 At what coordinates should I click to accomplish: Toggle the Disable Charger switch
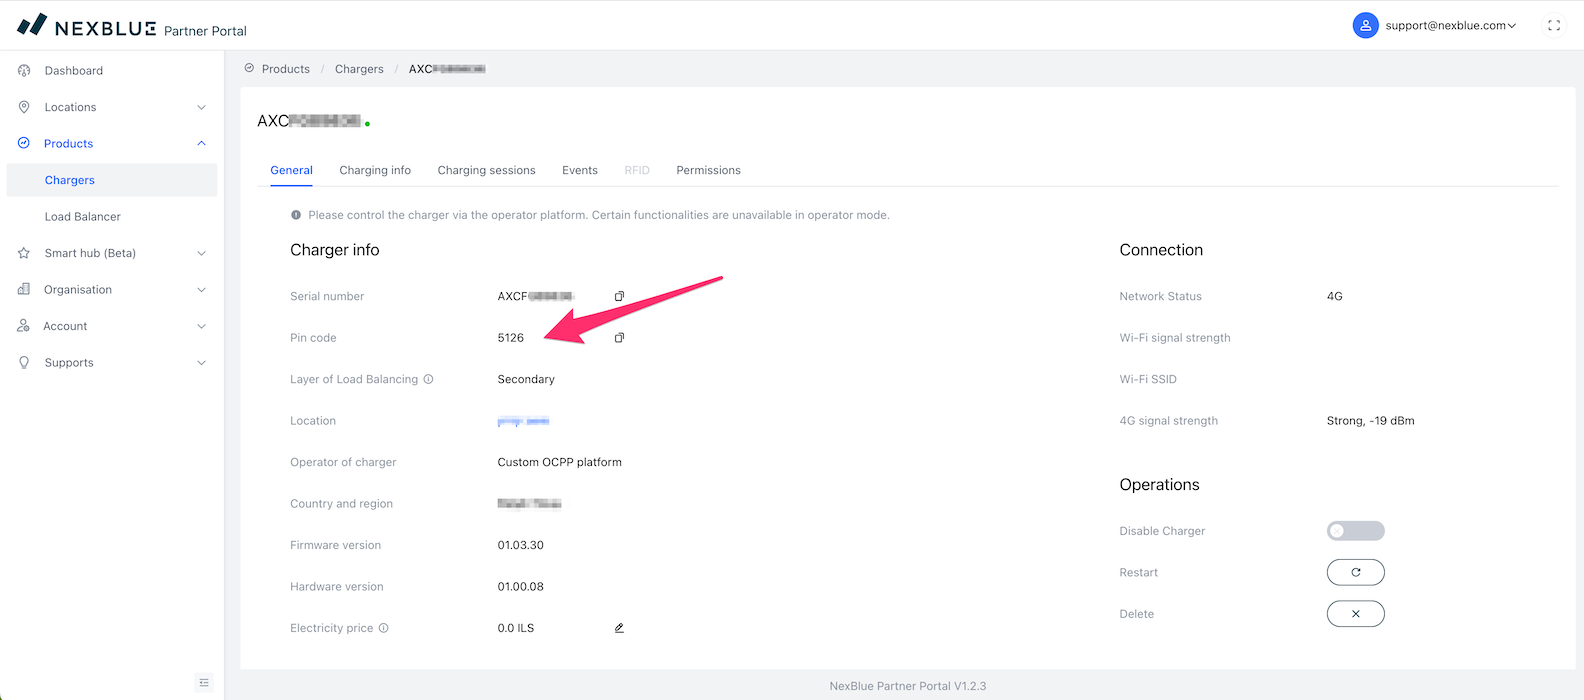pyautogui.click(x=1355, y=531)
